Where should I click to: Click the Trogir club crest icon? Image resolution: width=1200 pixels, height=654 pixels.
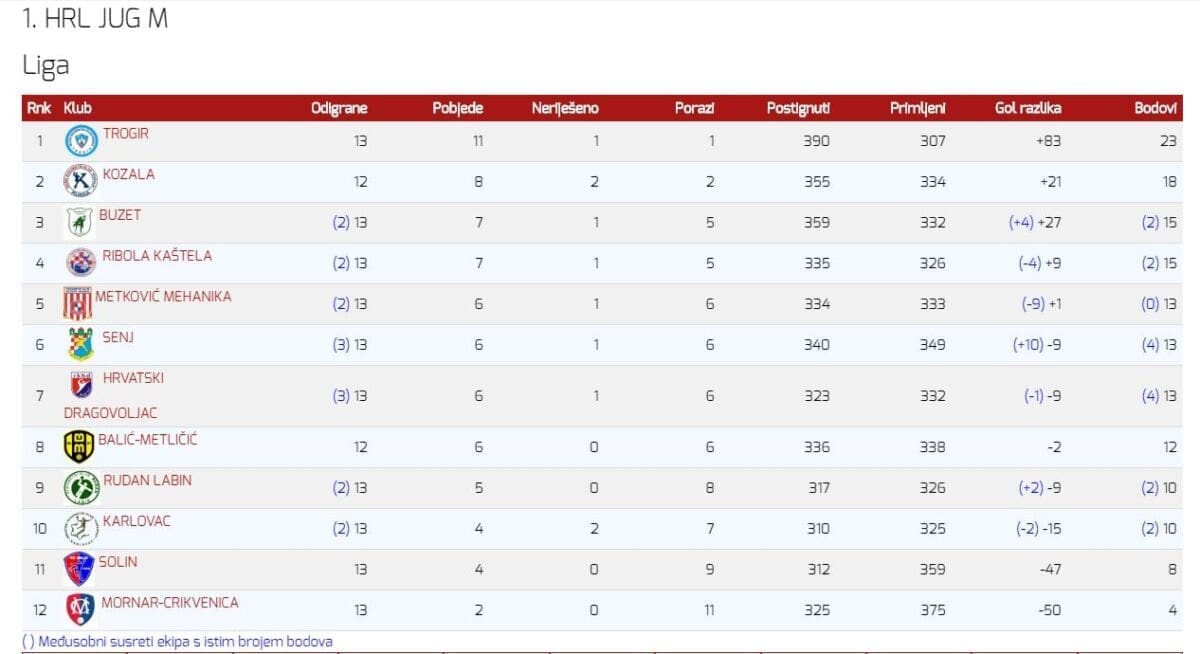click(81, 141)
